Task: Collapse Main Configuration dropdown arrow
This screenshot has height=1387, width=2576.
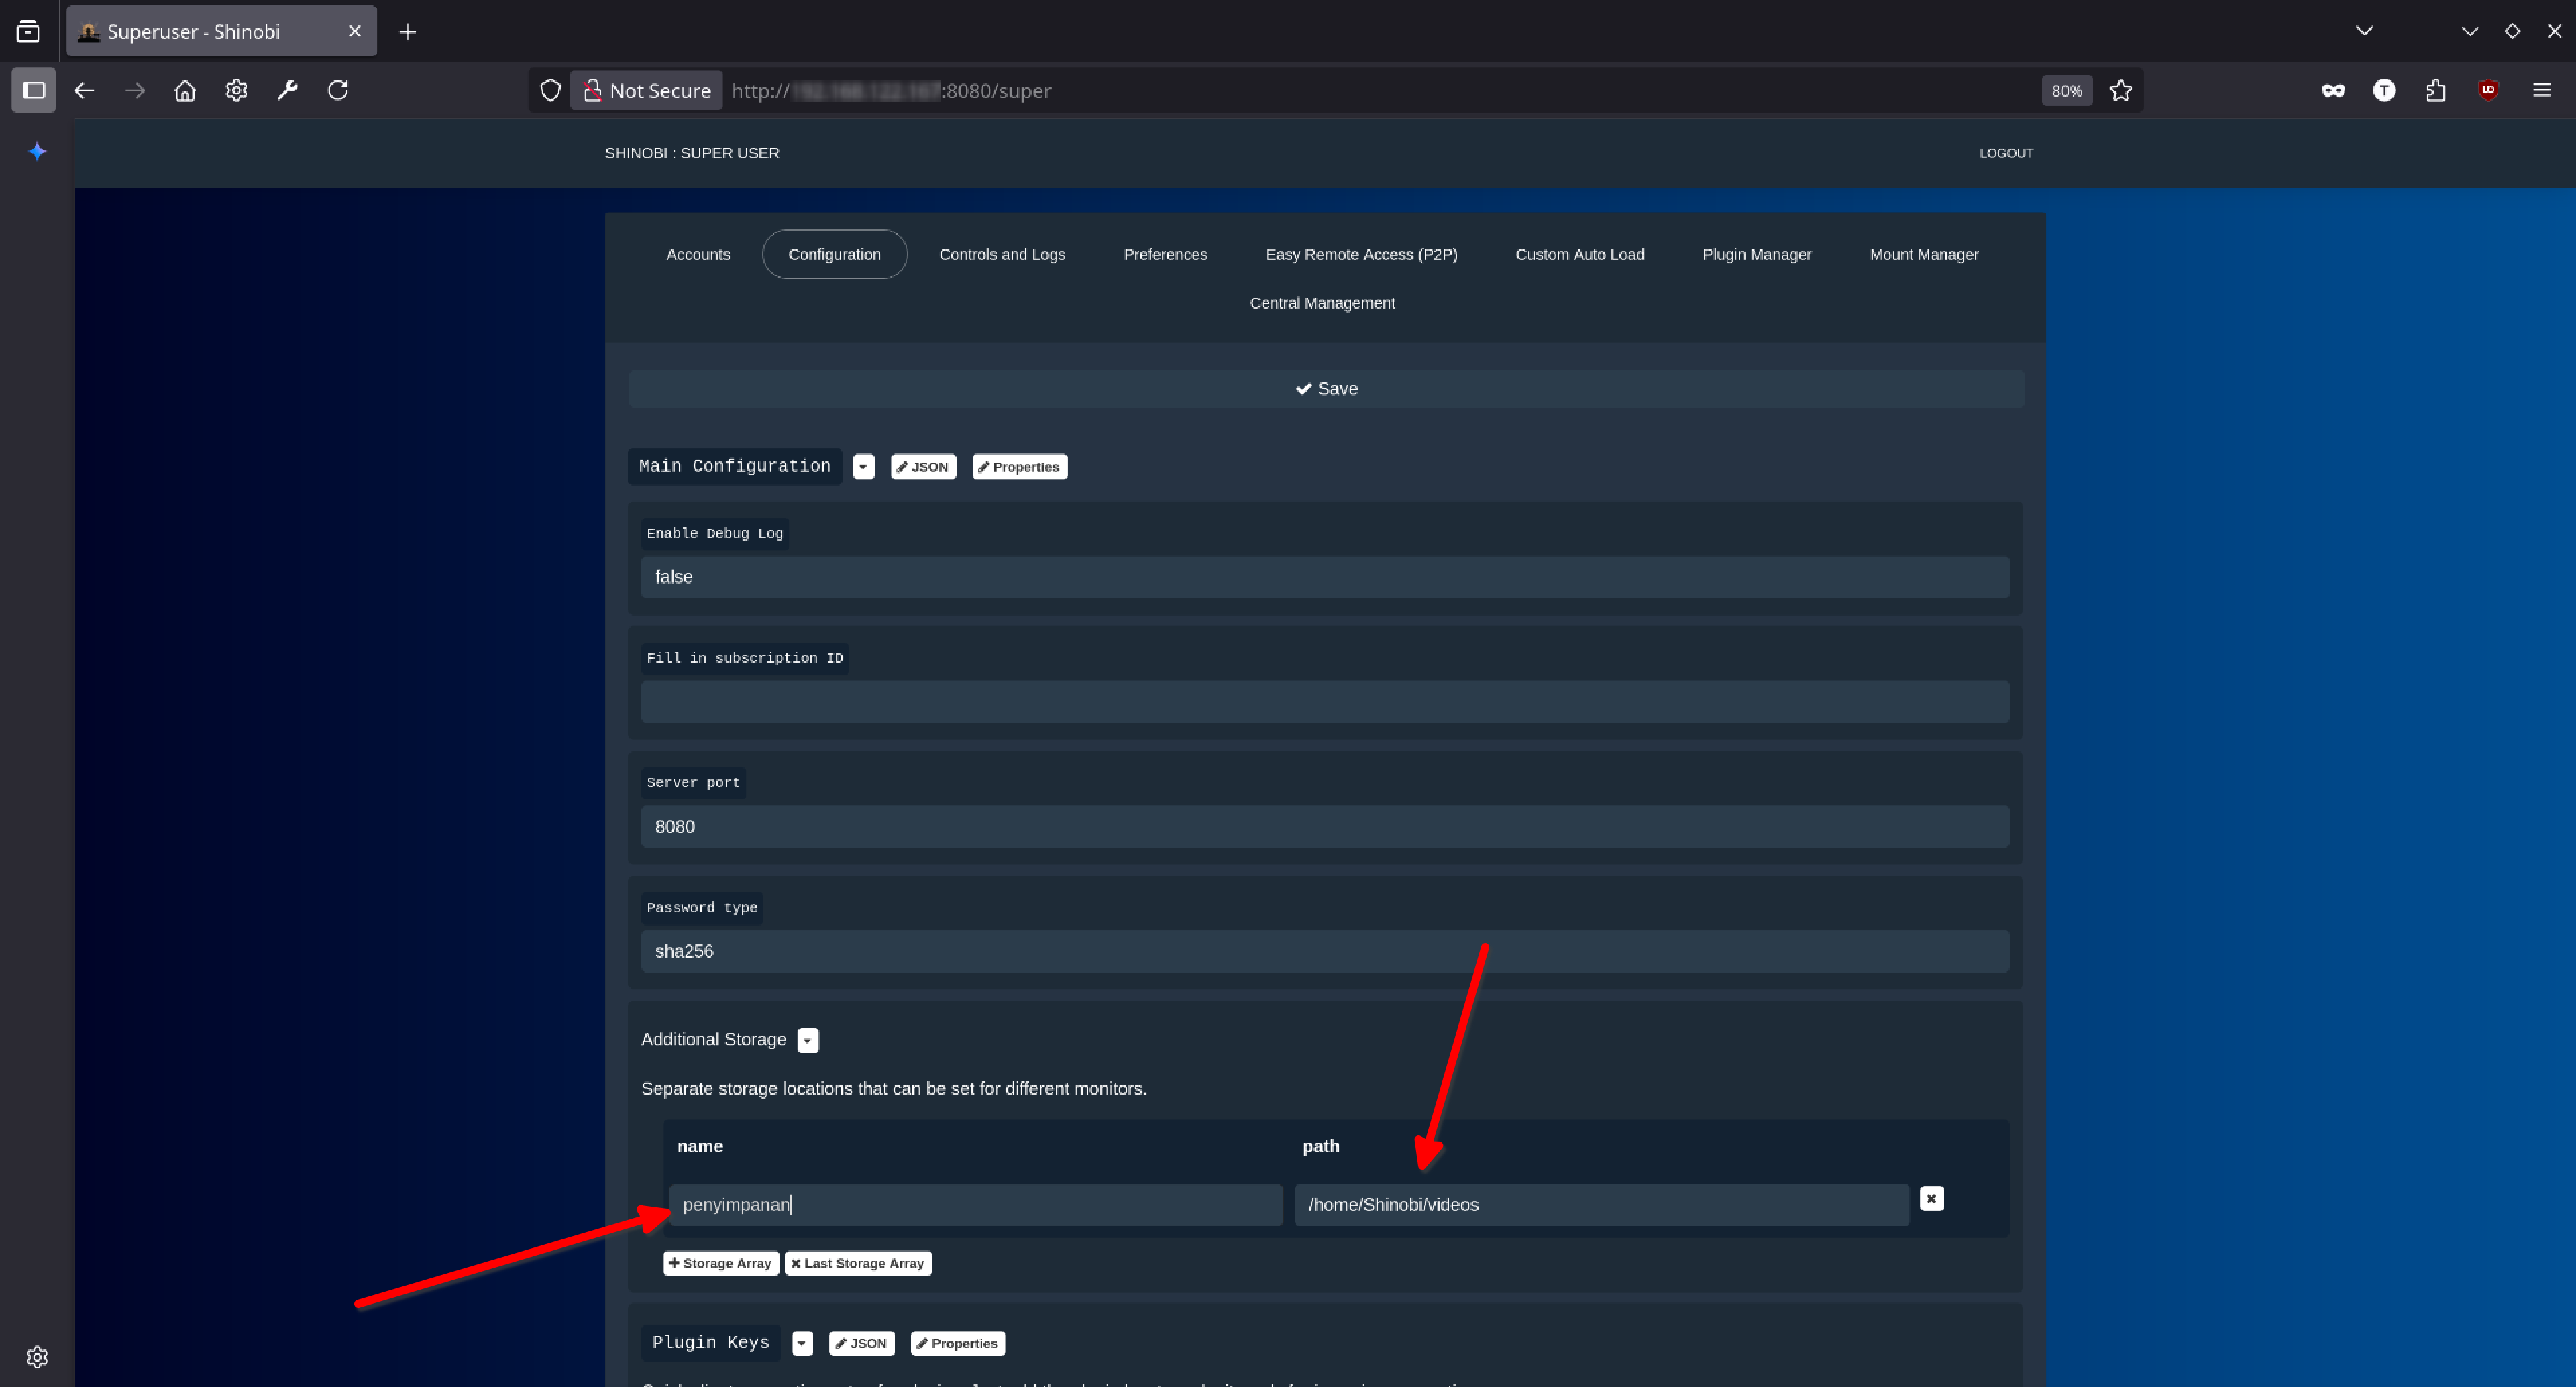Action: pyautogui.click(x=863, y=467)
